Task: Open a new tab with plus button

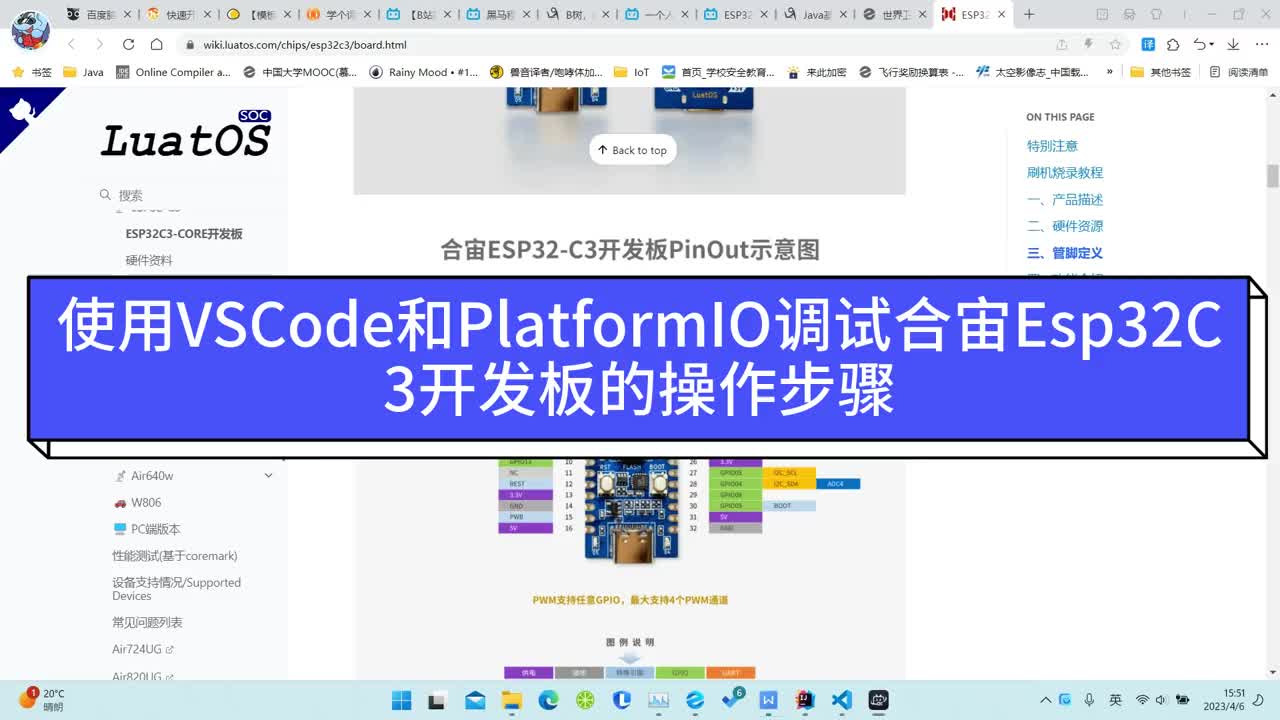Action: point(1029,14)
